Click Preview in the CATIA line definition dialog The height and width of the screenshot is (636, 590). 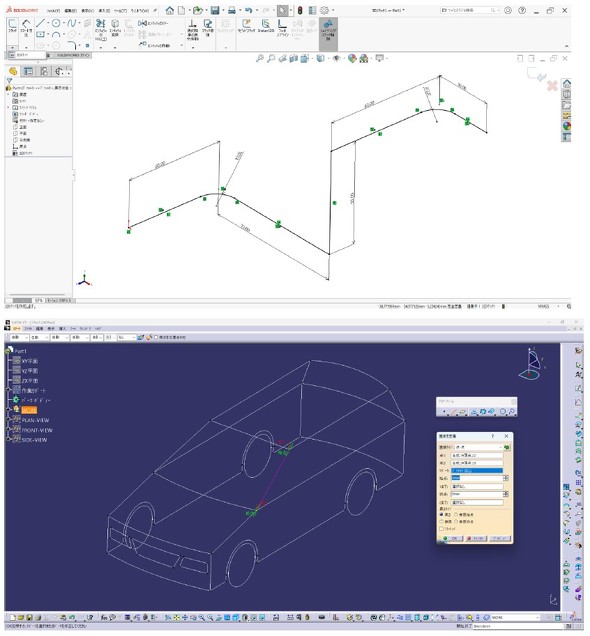(500, 538)
